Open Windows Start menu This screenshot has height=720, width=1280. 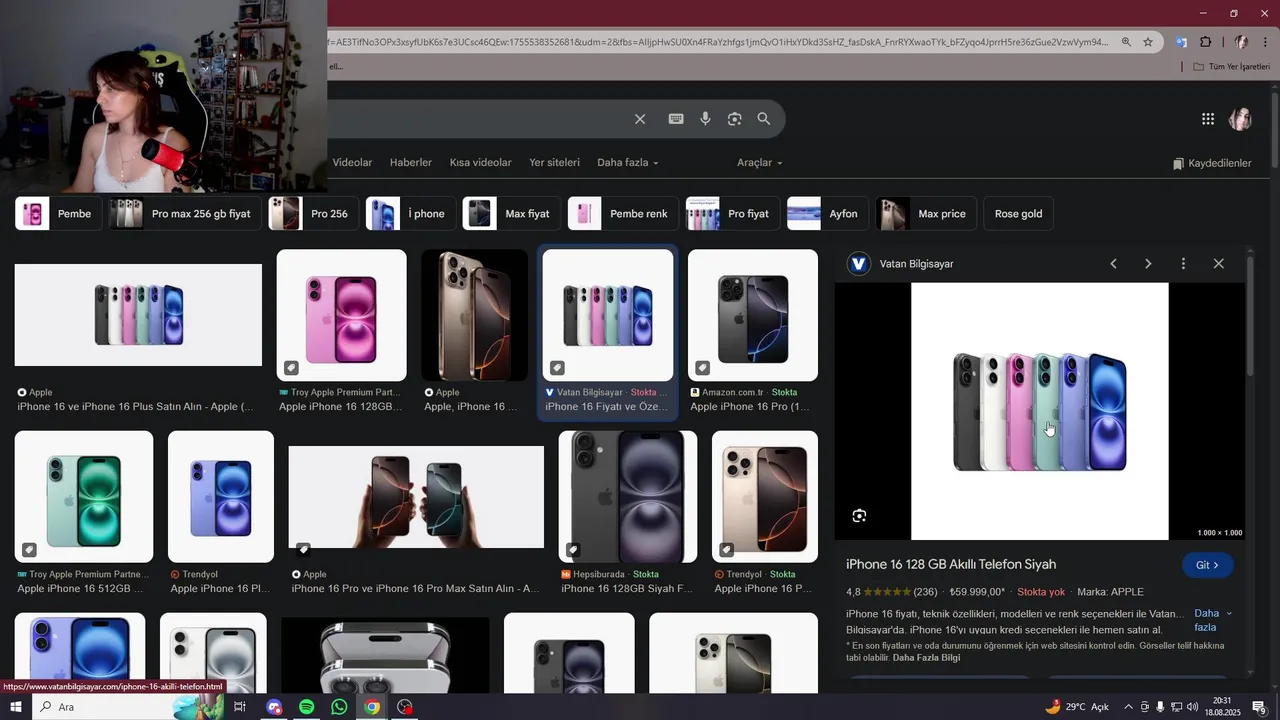tap(16, 707)
